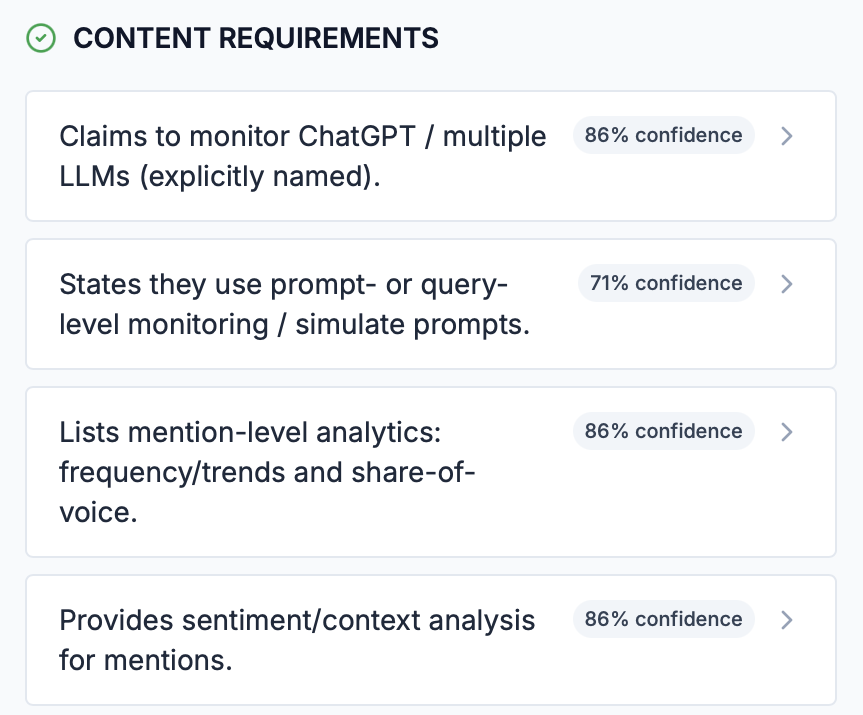Click the "LLMs (explicitly named)." text line
This screenshot has height=715, width=863.
click(x=220, y=178)
